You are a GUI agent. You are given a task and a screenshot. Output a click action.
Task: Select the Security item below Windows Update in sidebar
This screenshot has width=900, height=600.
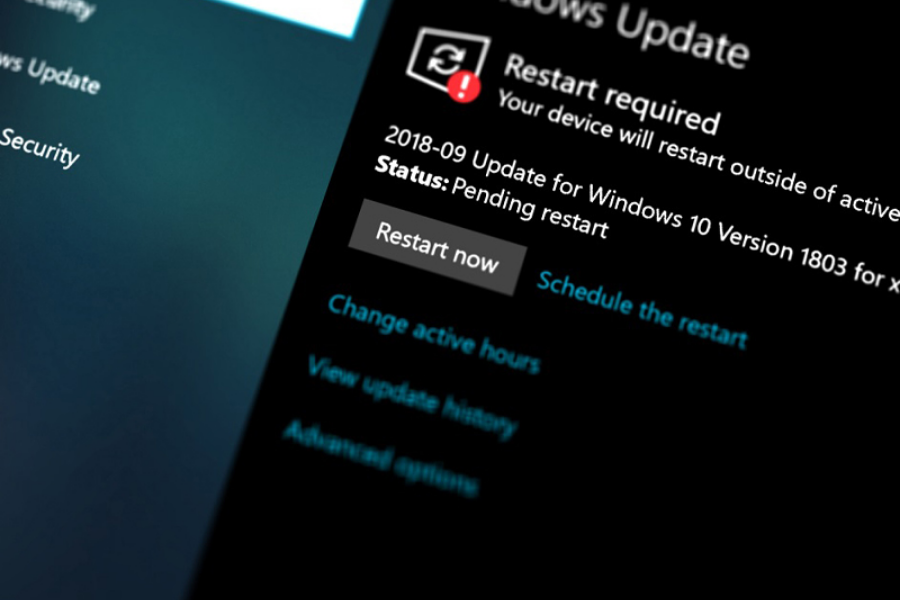pyautogui.click(x=38, y=147)
